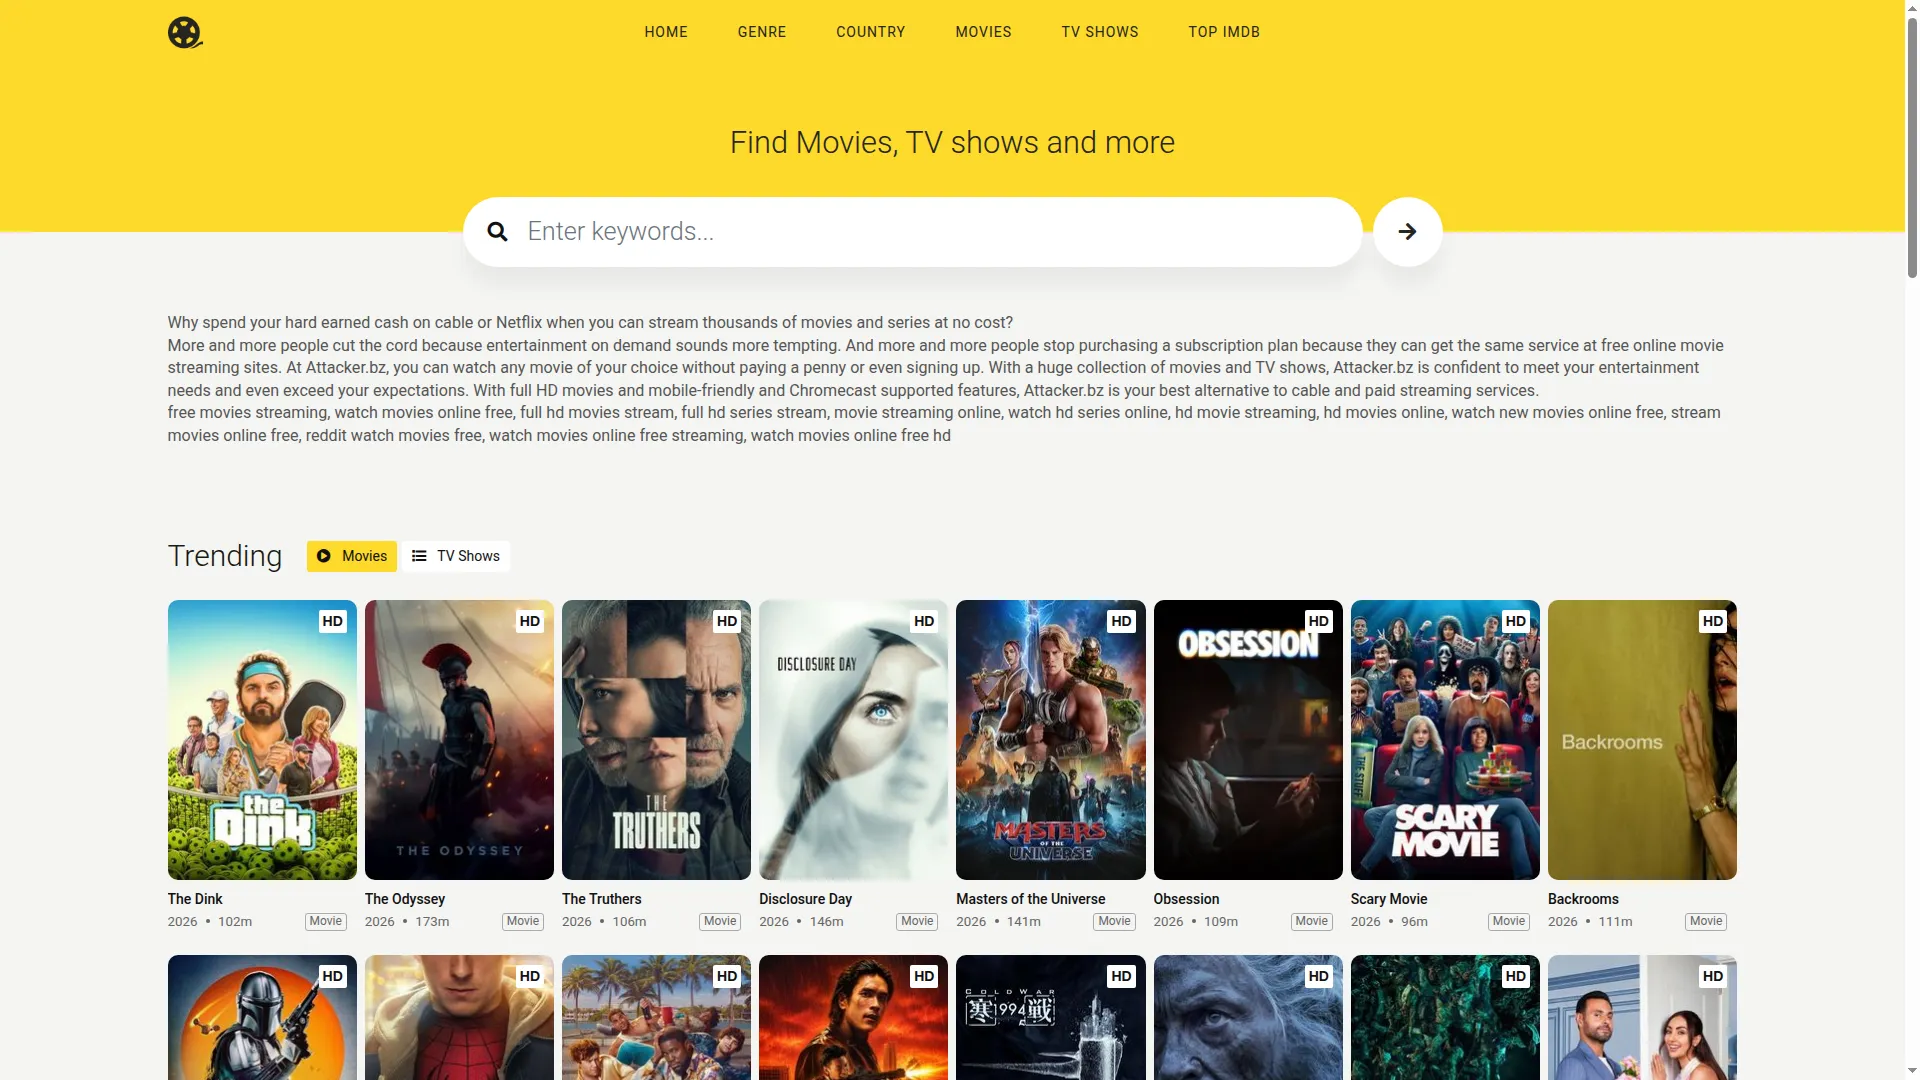Screen dimensions: 1920x1080
Task: Click the 96m runtime under Scary Movie
Action: (x=1414, y=922)
